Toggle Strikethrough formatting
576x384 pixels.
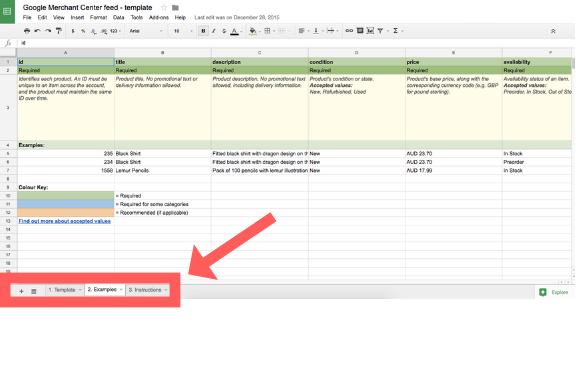tap(224, 31)
